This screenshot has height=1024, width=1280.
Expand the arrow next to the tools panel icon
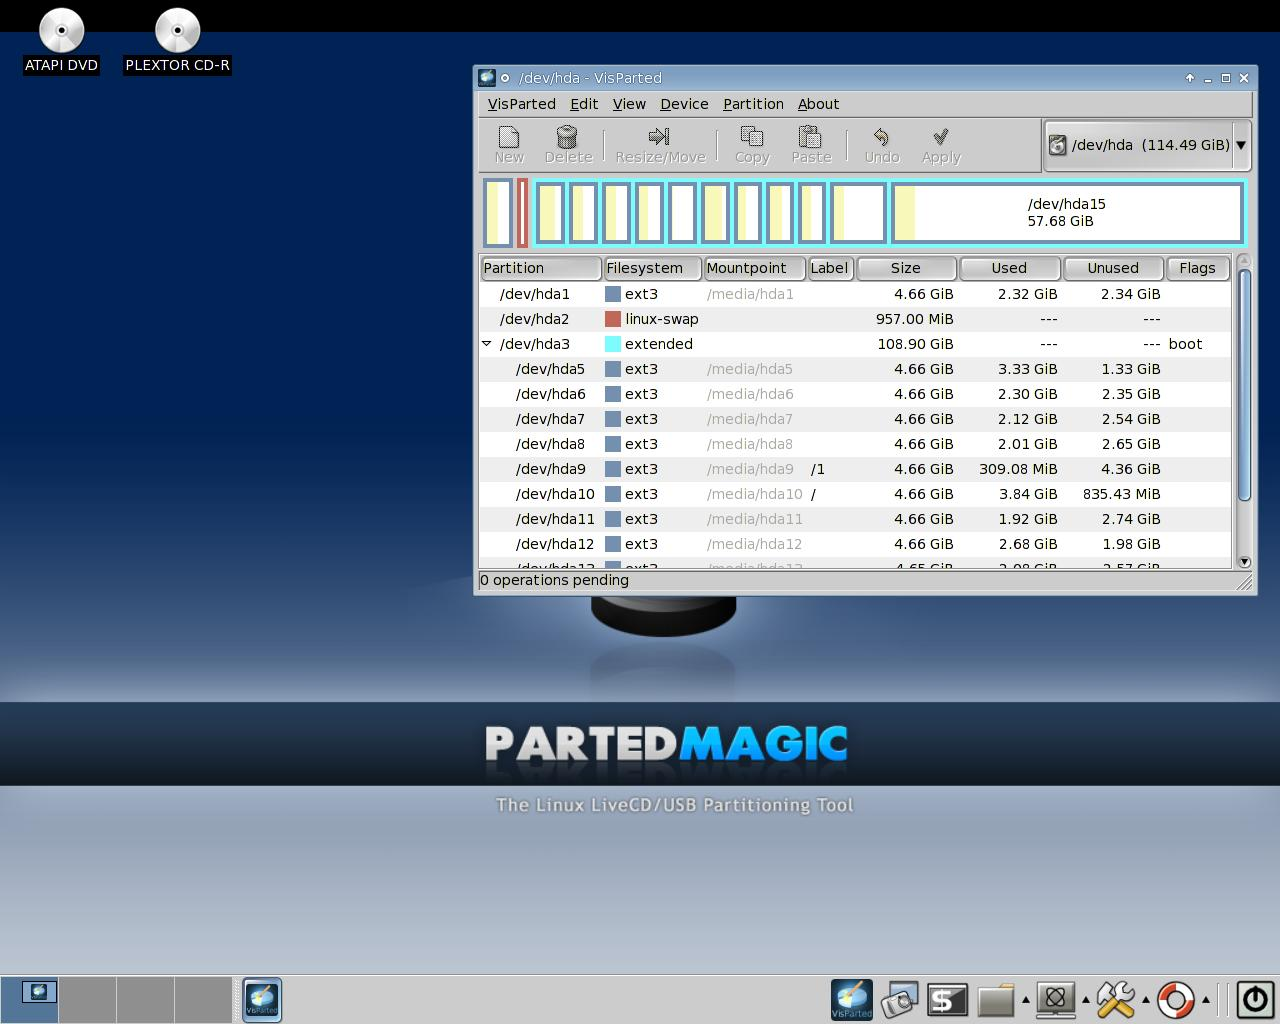click(x=1146, y=999)
